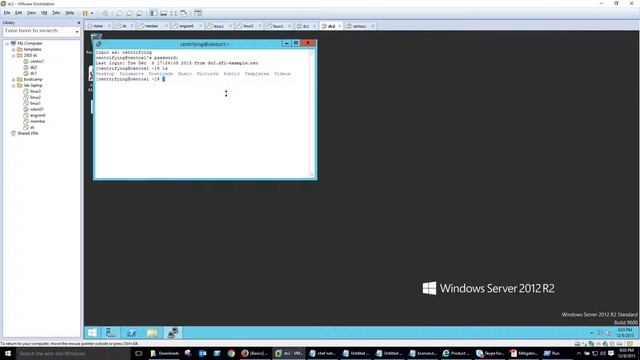Select the bootcamp folder row
The width and height of the screenshot is (640, 360).
(29, 80)
